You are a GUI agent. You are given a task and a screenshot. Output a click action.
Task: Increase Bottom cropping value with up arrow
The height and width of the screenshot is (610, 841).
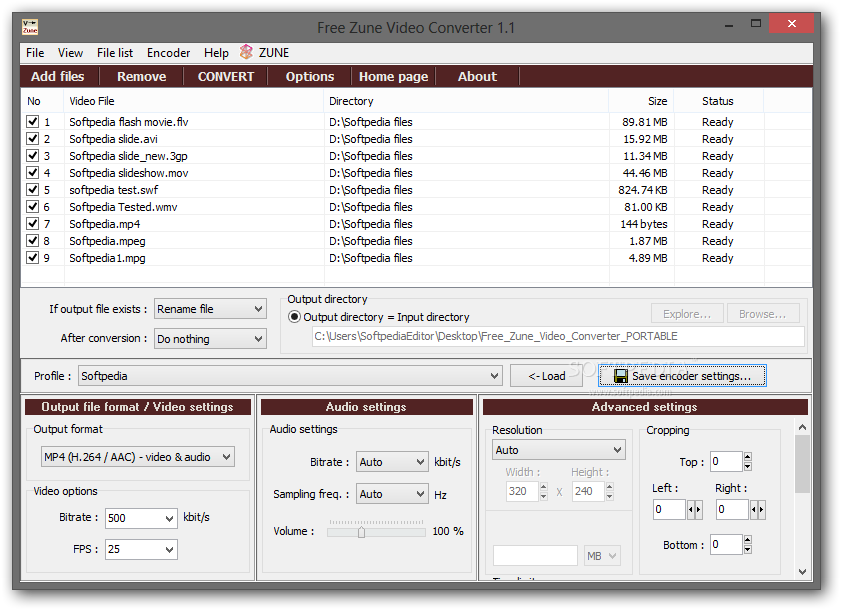tap(748, 540)
